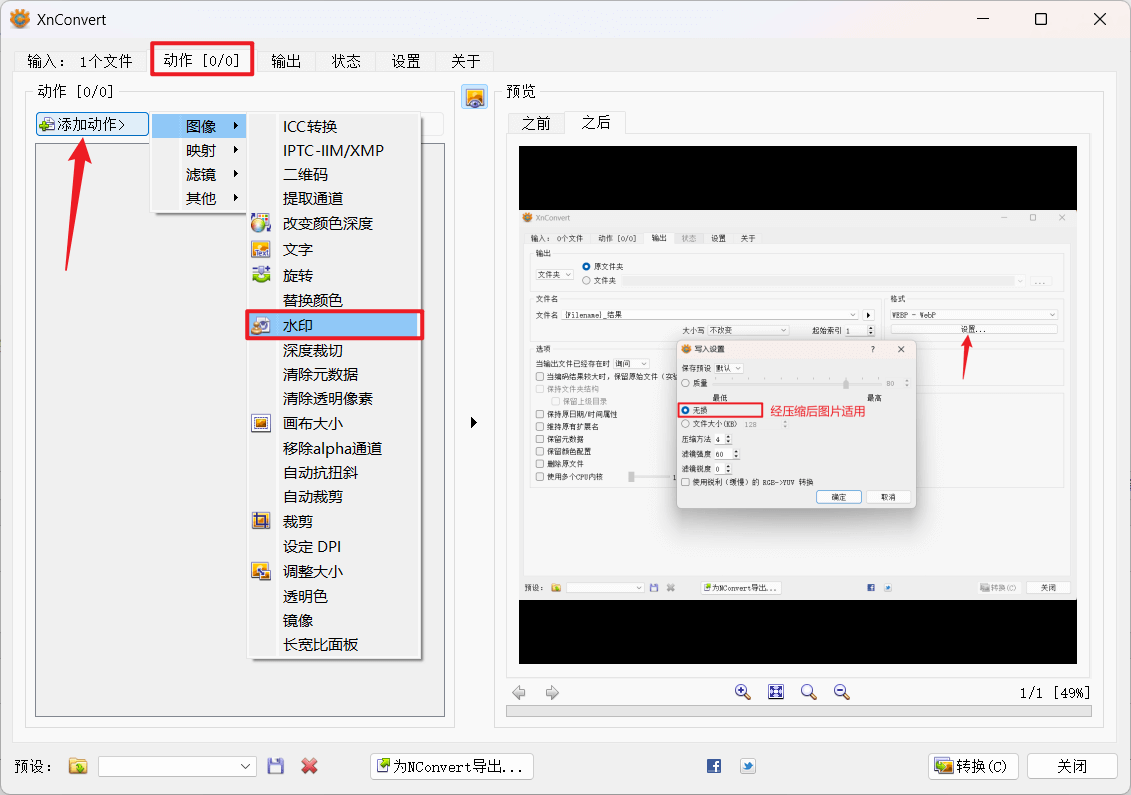Delete the preset with the red X icon

(x=309, y=766)
